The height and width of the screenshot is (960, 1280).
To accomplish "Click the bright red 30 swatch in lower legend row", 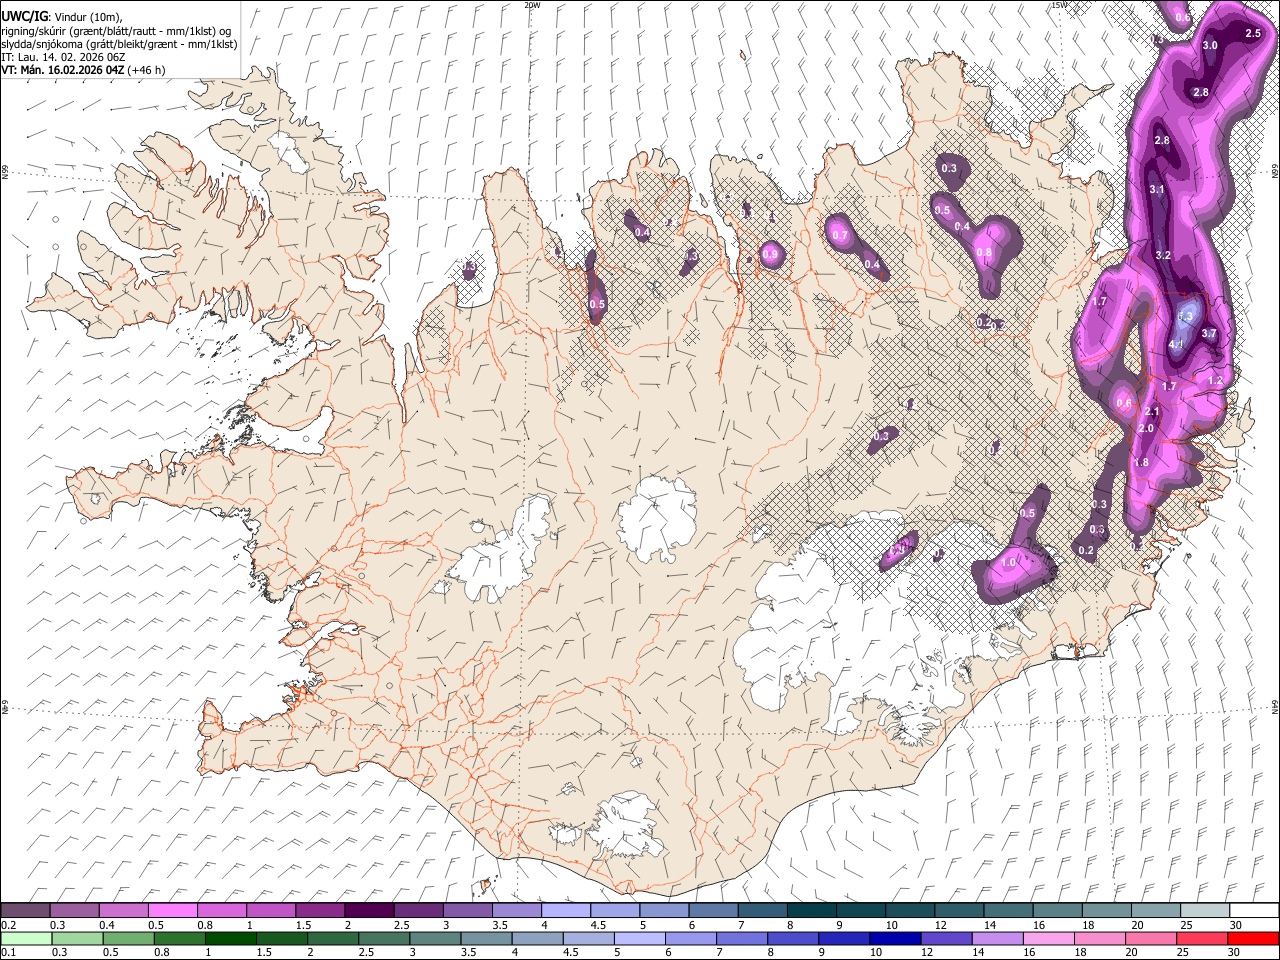I will (x=1253, y=938).
